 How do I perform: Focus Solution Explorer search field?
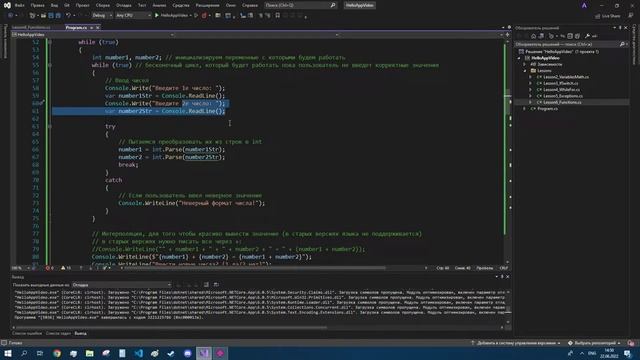[567, 44]
